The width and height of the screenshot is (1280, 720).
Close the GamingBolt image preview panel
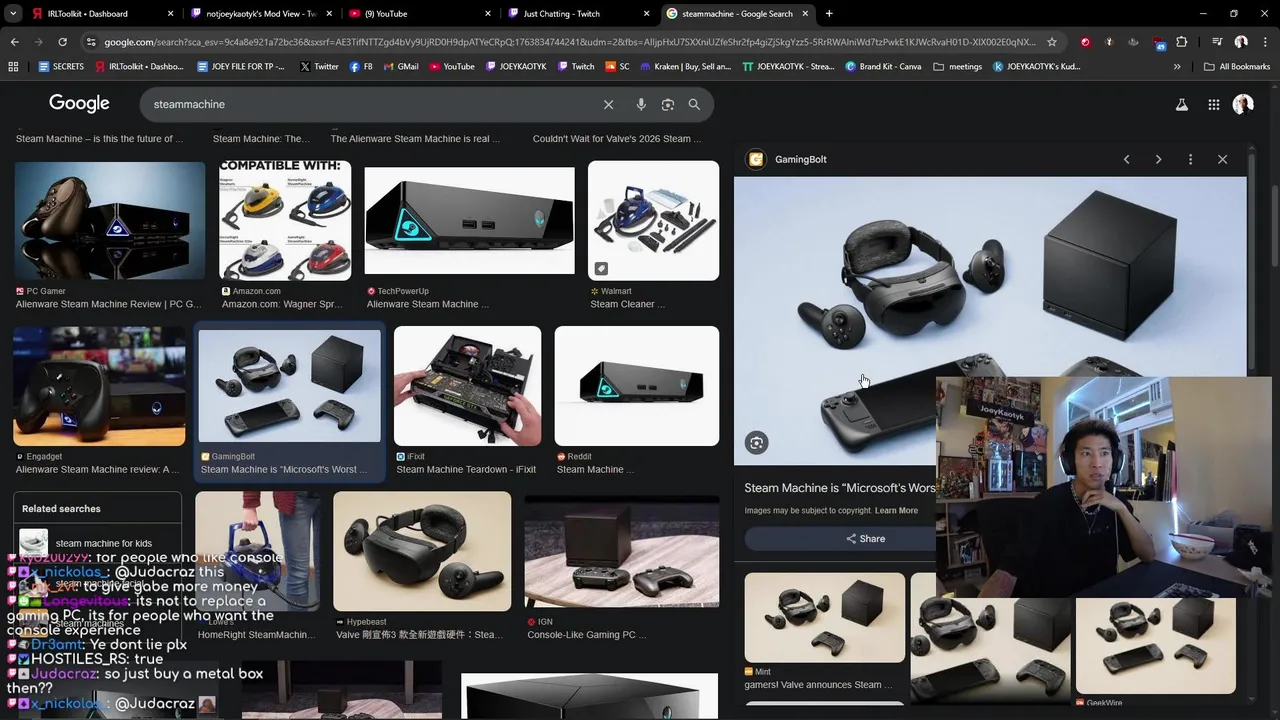click(1222, 159)
